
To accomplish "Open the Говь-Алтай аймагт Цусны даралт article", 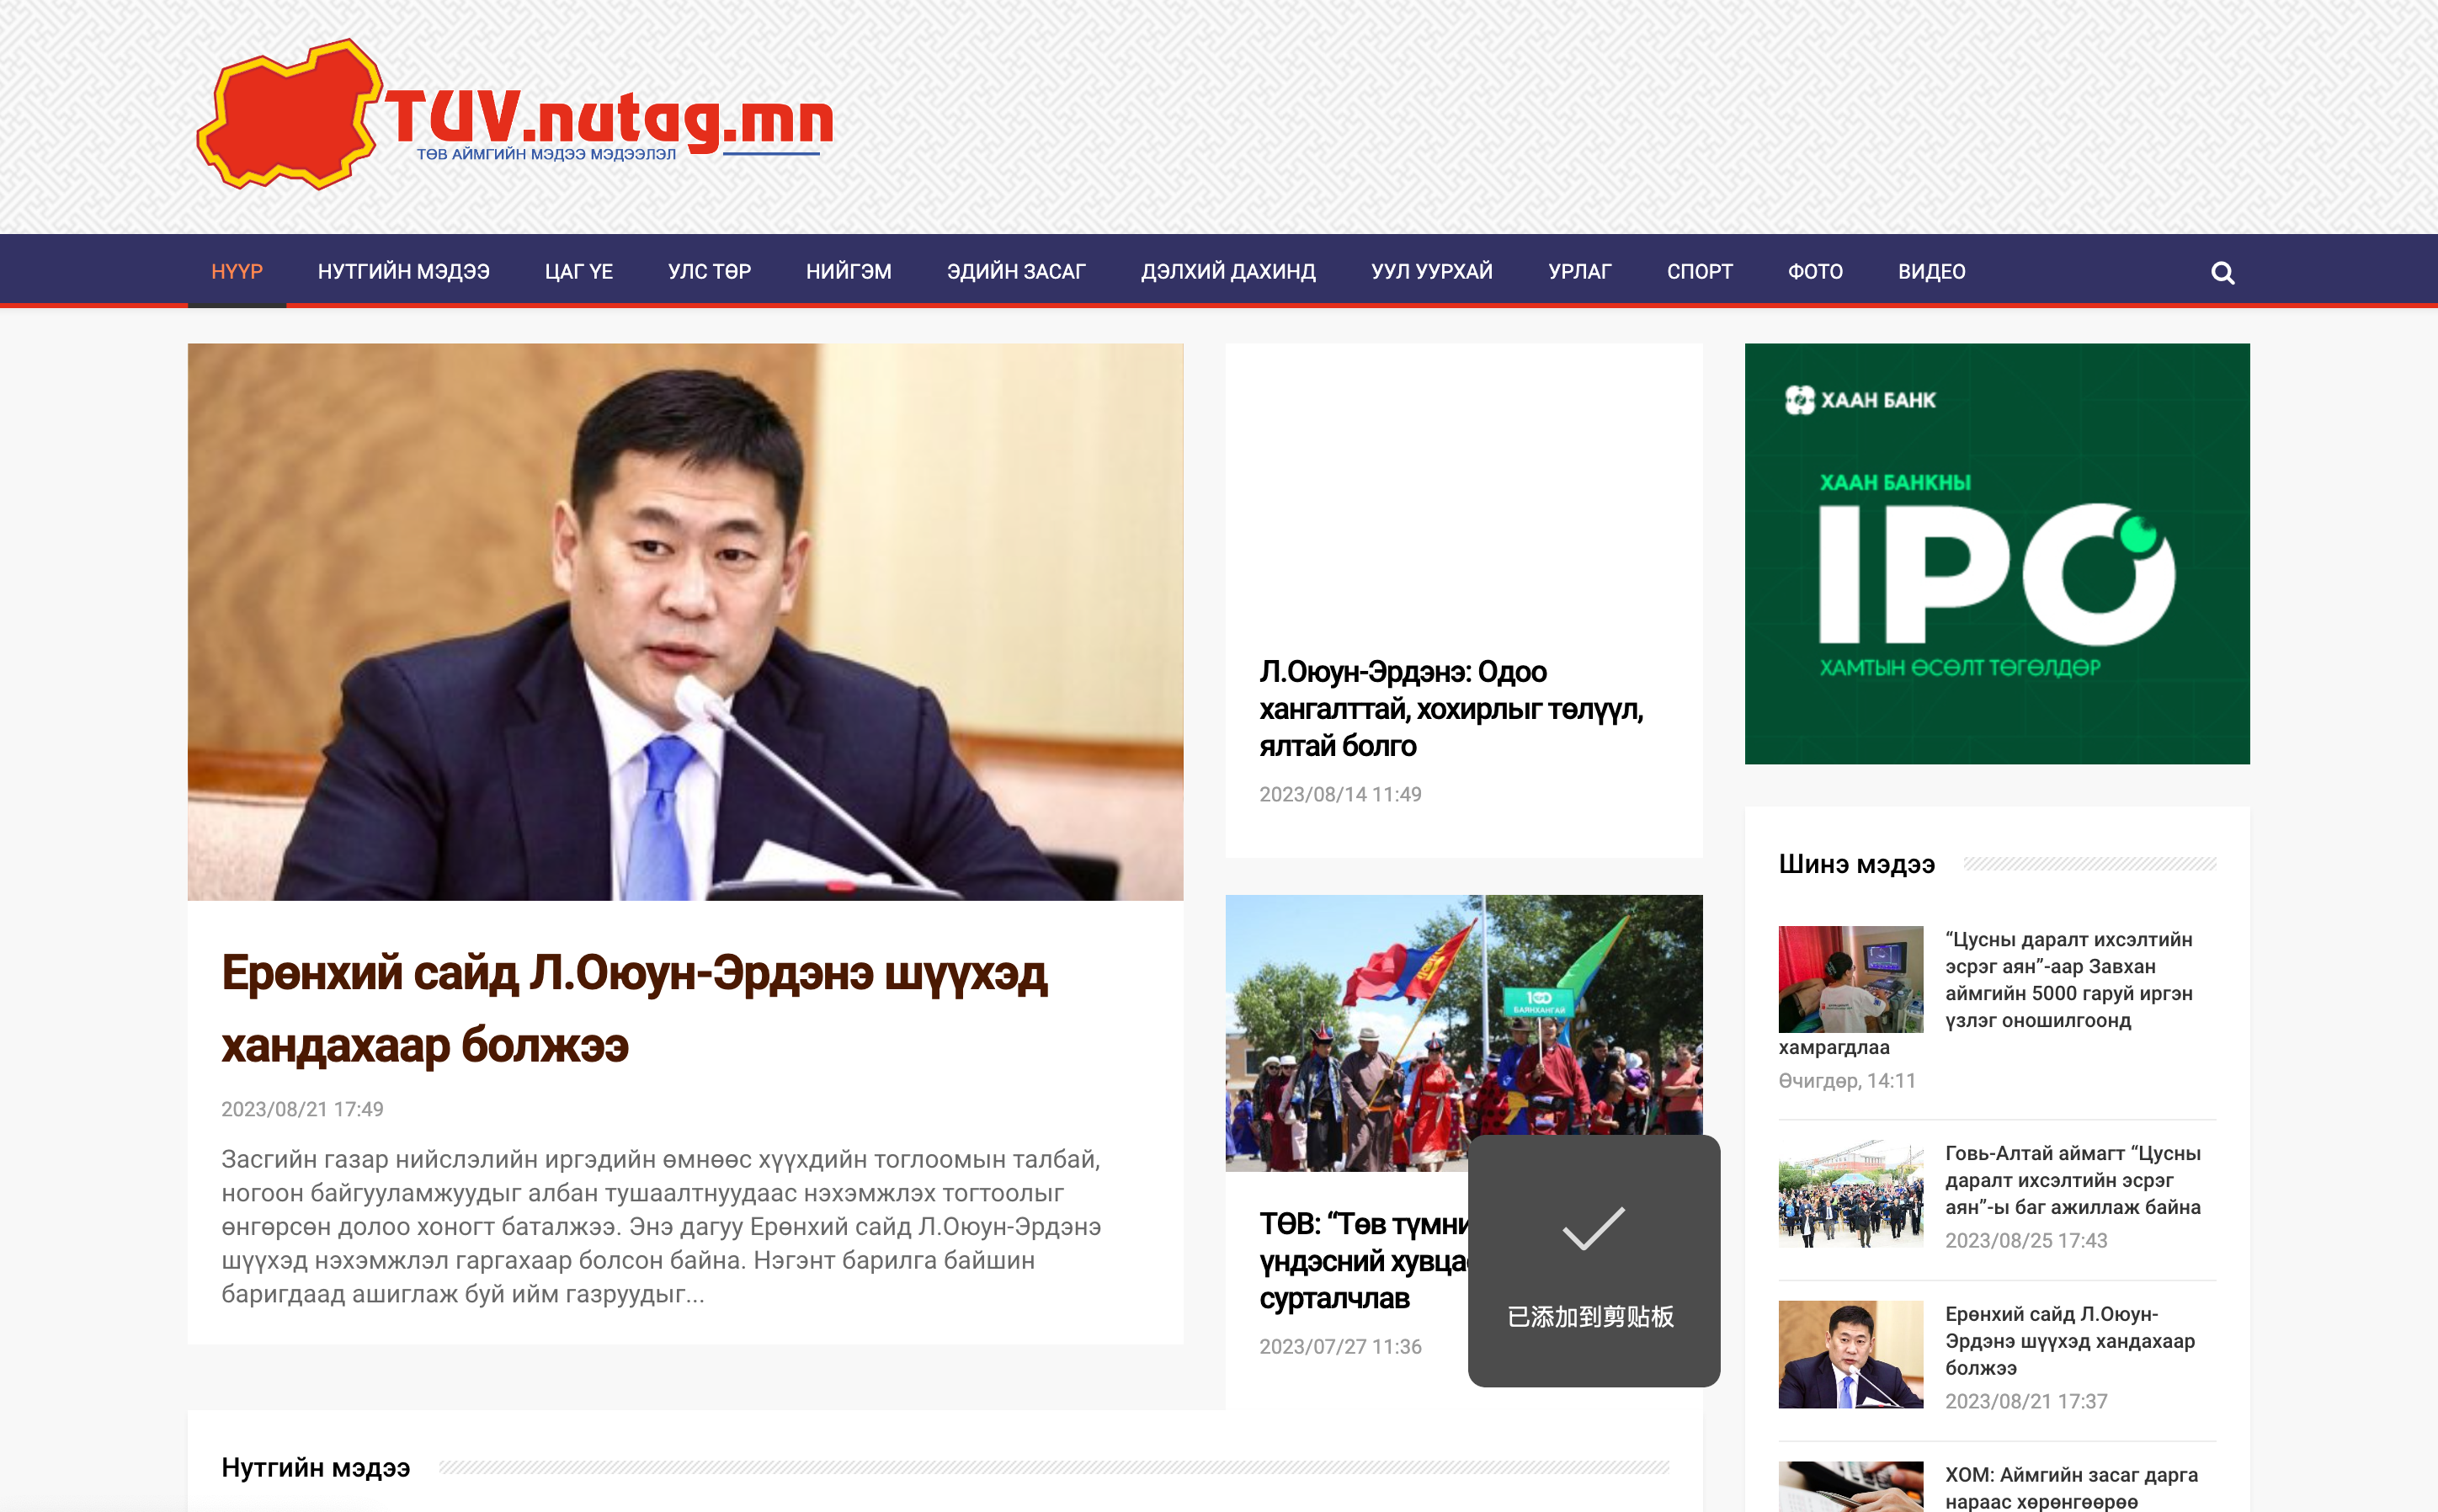I will pos(2072,1180).
